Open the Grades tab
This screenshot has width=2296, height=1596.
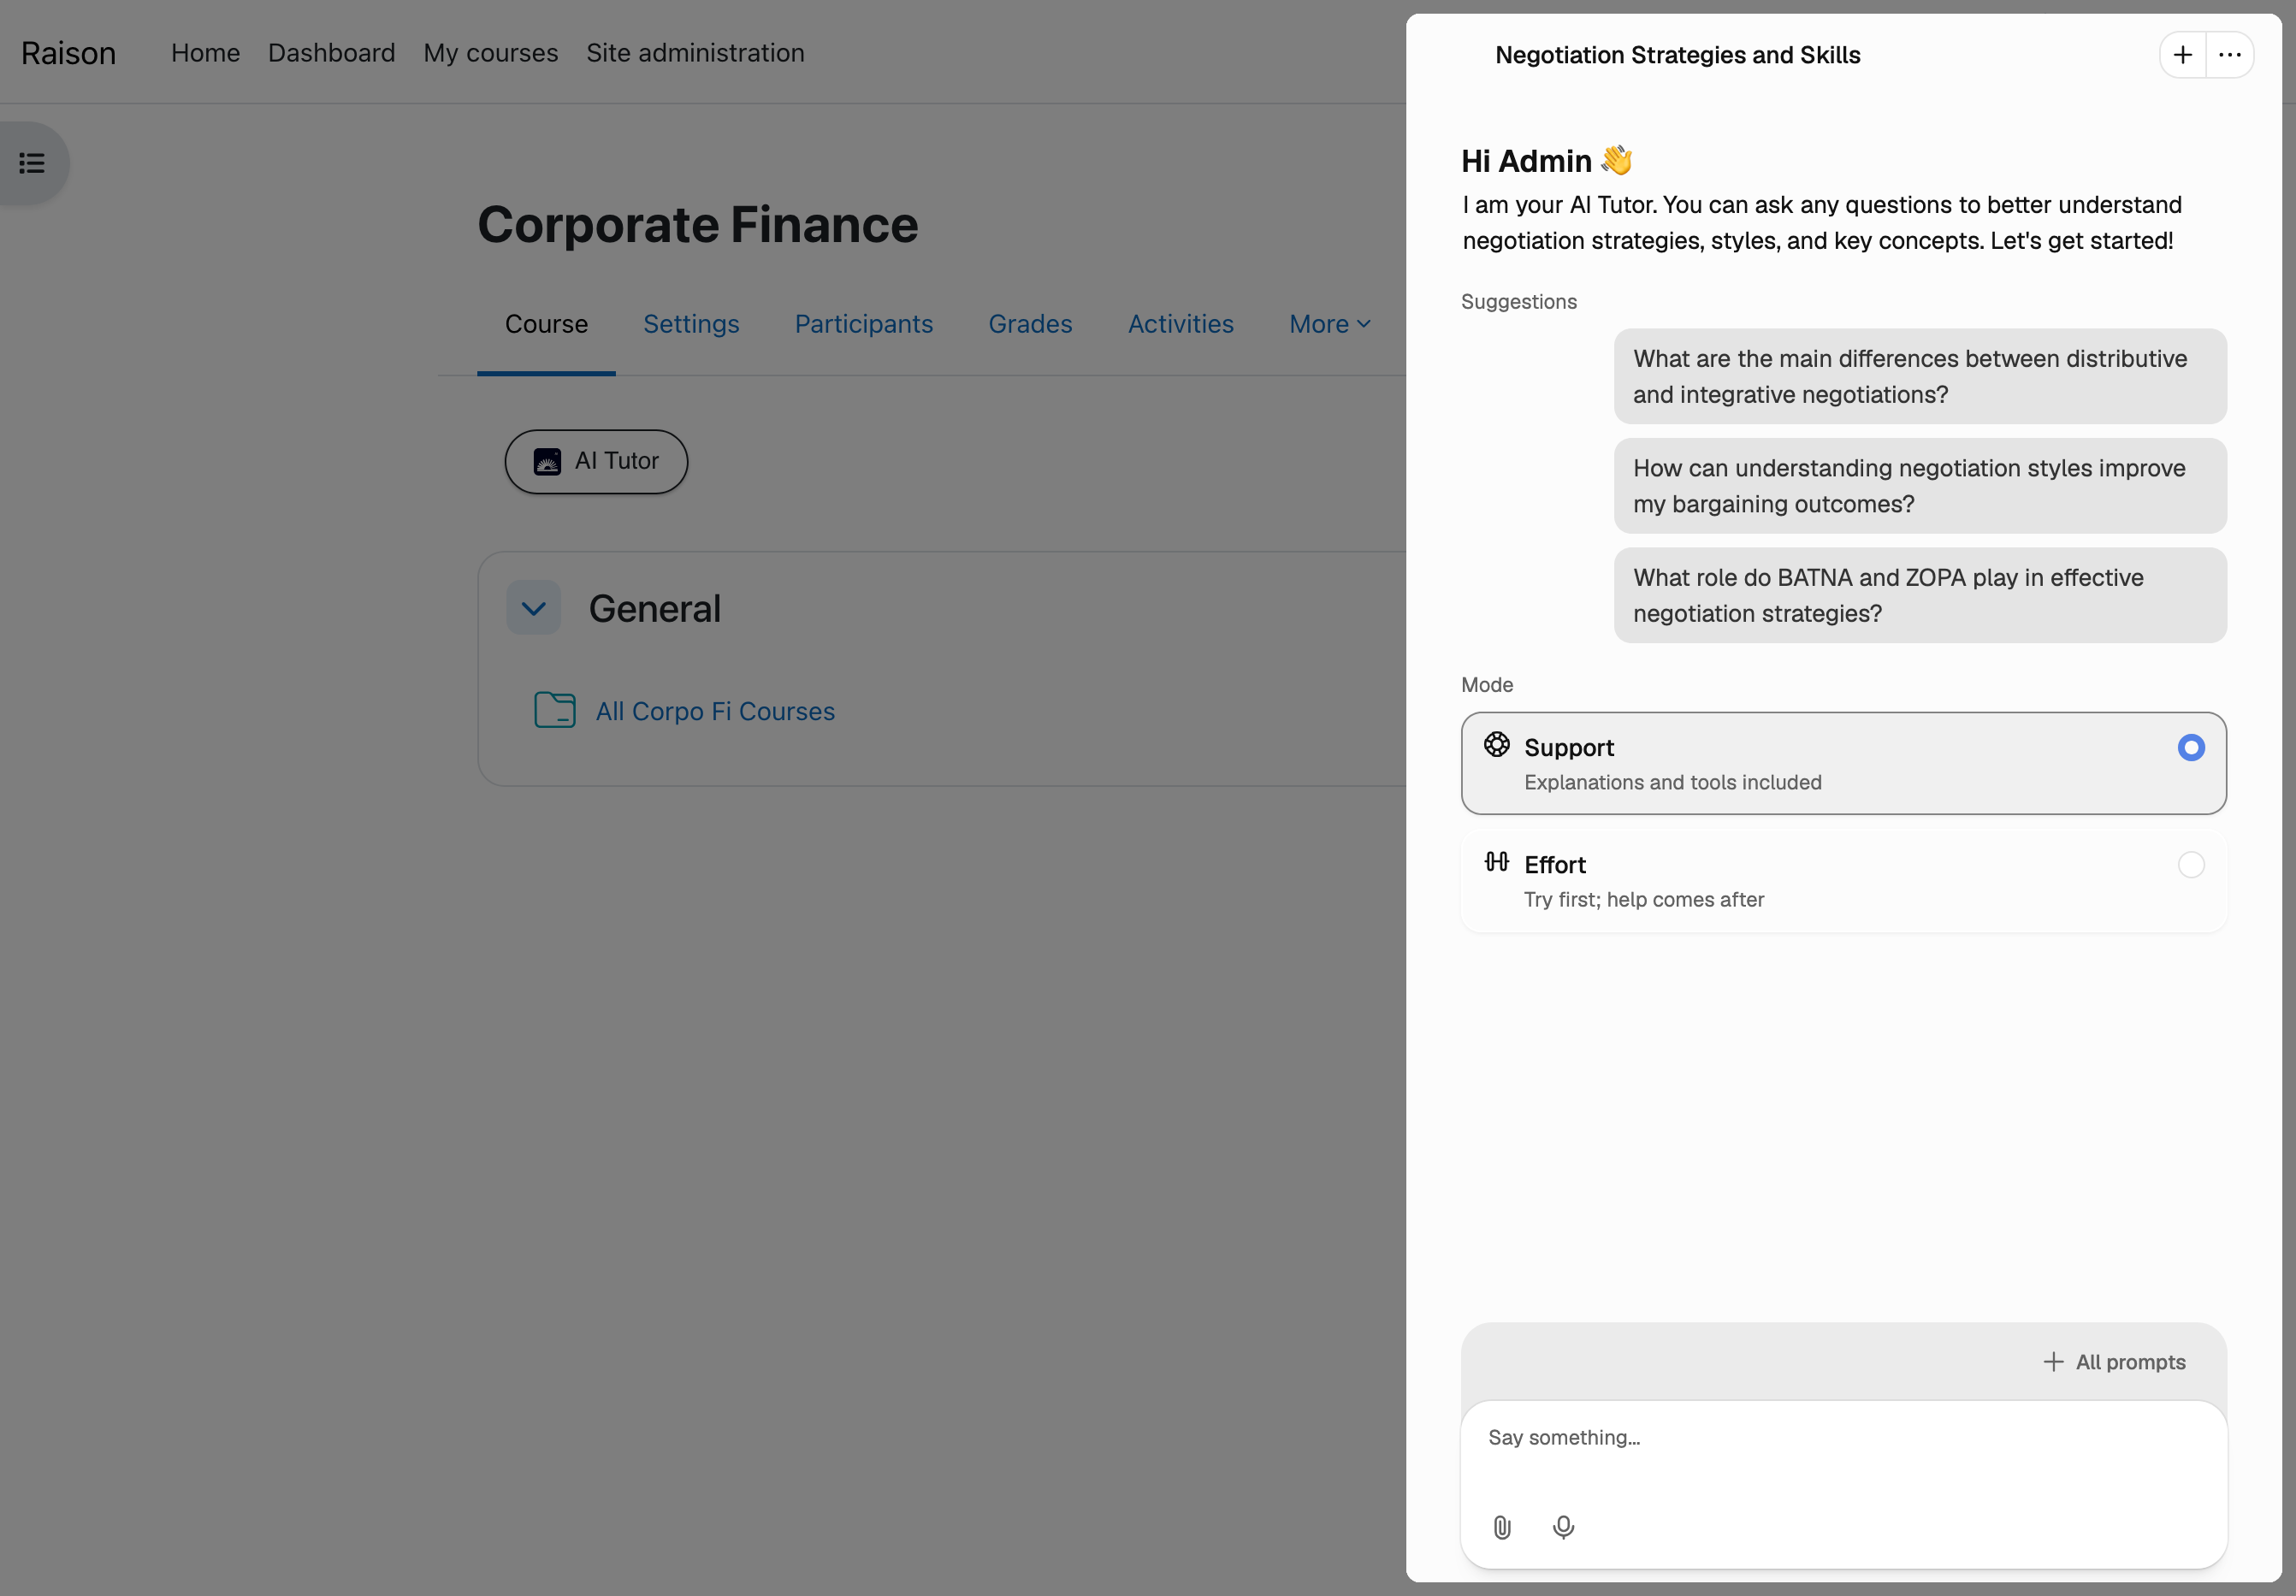[1030, 324]
